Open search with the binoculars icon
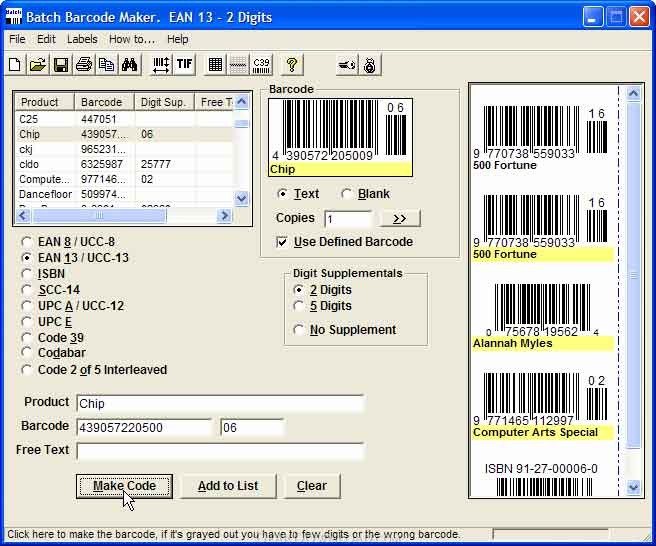 (129, 65)
